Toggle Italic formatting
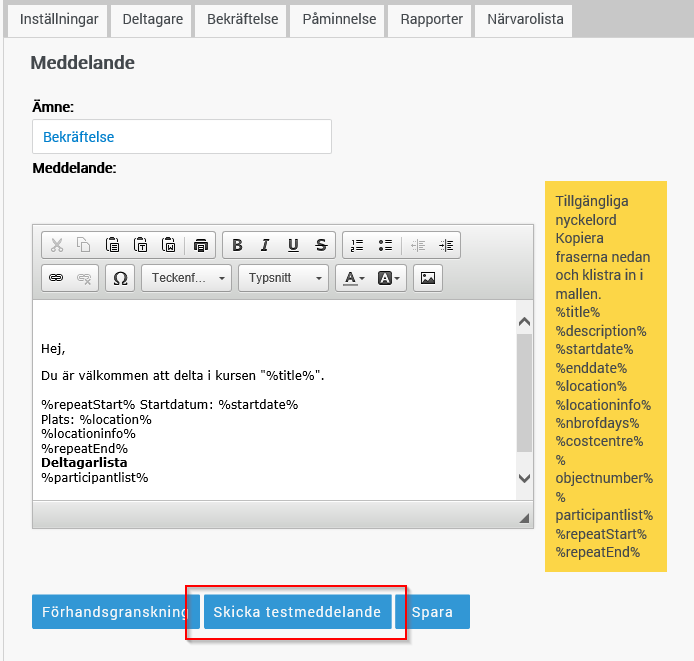Viewport: 694px width, 661px height. tap(265, 245)
